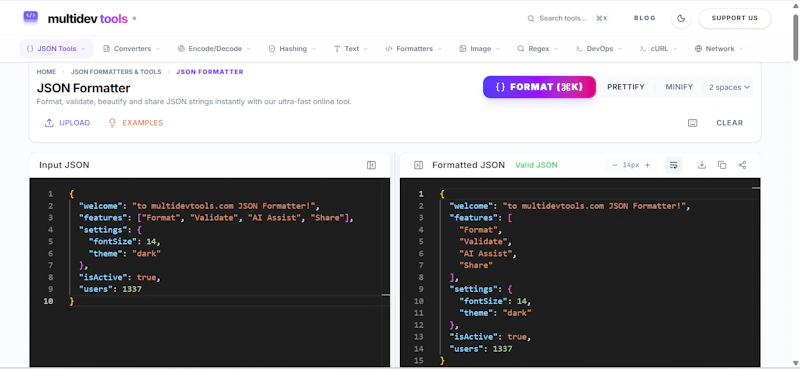The image size is (800, 369).
Task: Open the JSON Tools menu
Action: click(56, 49)
